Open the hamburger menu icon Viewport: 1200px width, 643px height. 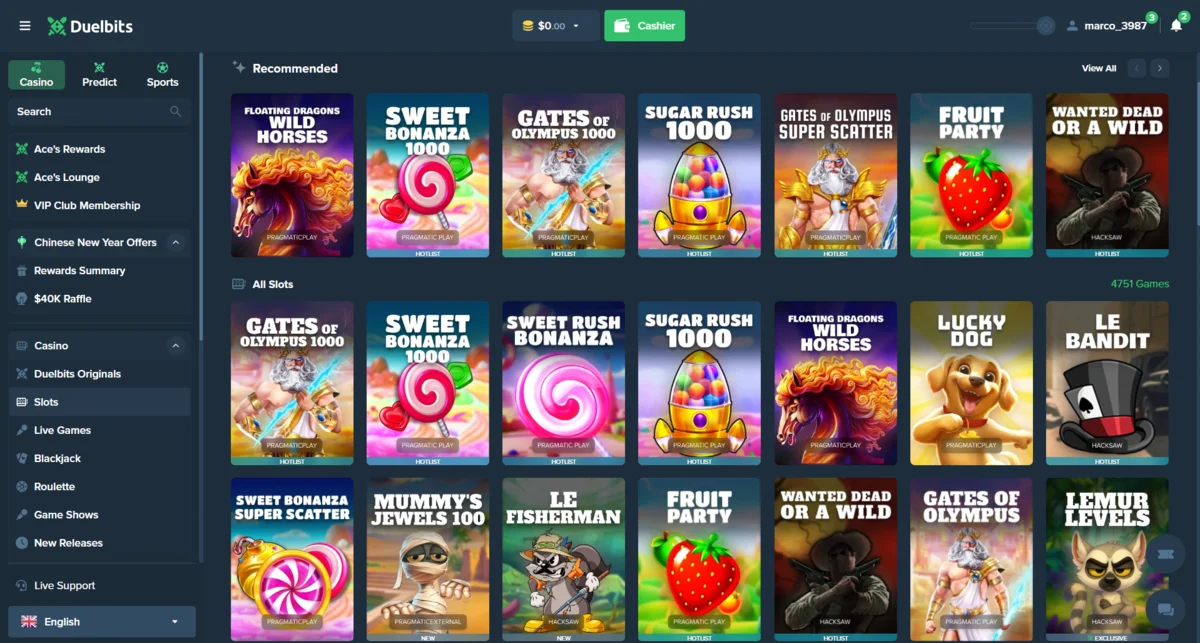click(x=25, y=26)
